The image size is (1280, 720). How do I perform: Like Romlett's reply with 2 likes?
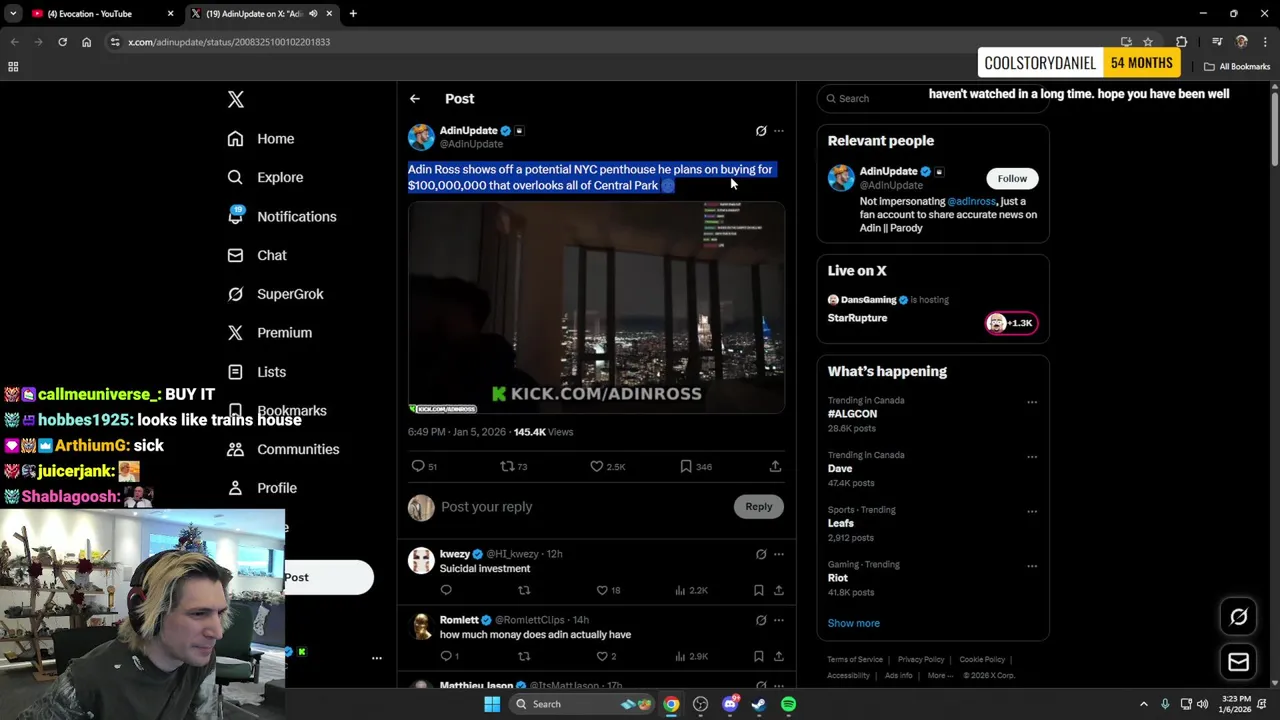[x=602, y=656]
